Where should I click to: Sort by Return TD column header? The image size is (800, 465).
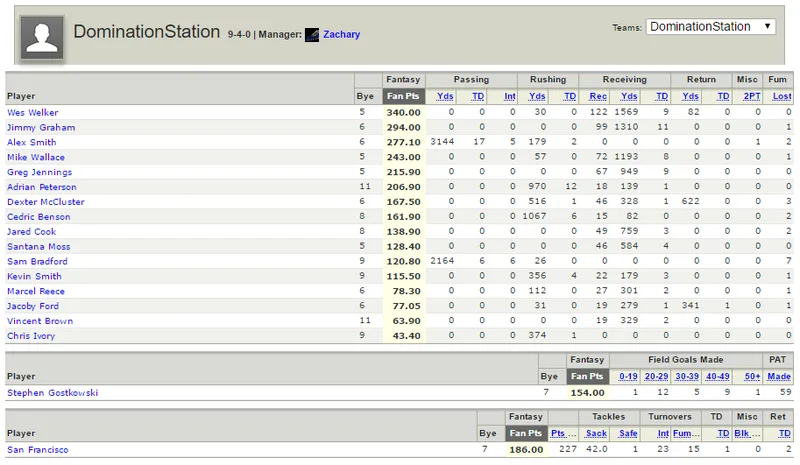(x=723, y=96)
